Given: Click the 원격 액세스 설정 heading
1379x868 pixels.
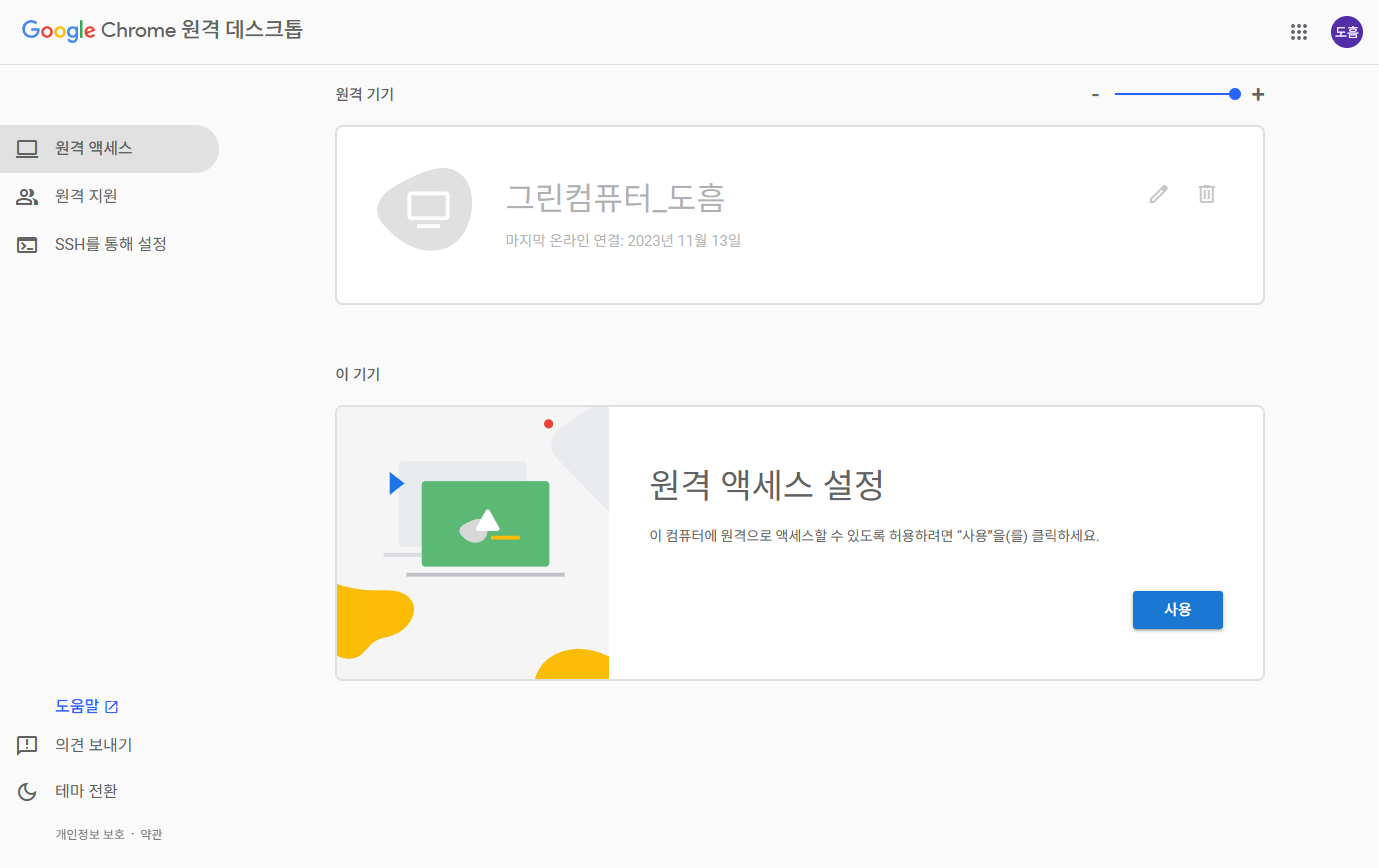Looking at the screenshot, I should tap(767, 487).
